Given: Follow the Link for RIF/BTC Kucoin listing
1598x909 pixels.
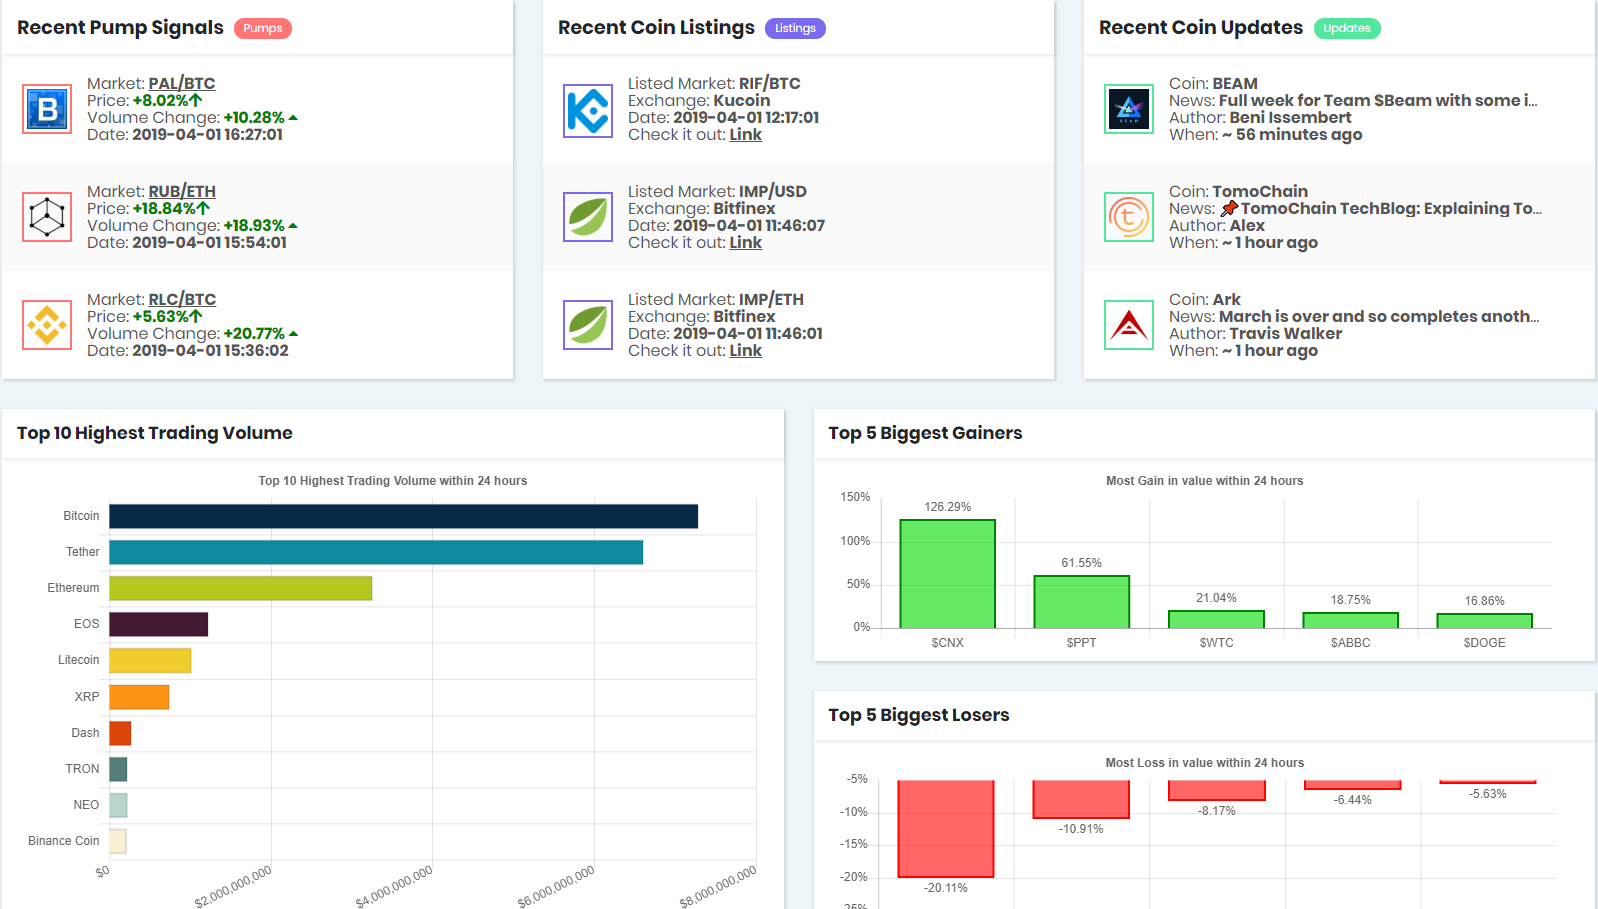Looking at the screenshot, I should click(745, 134).
